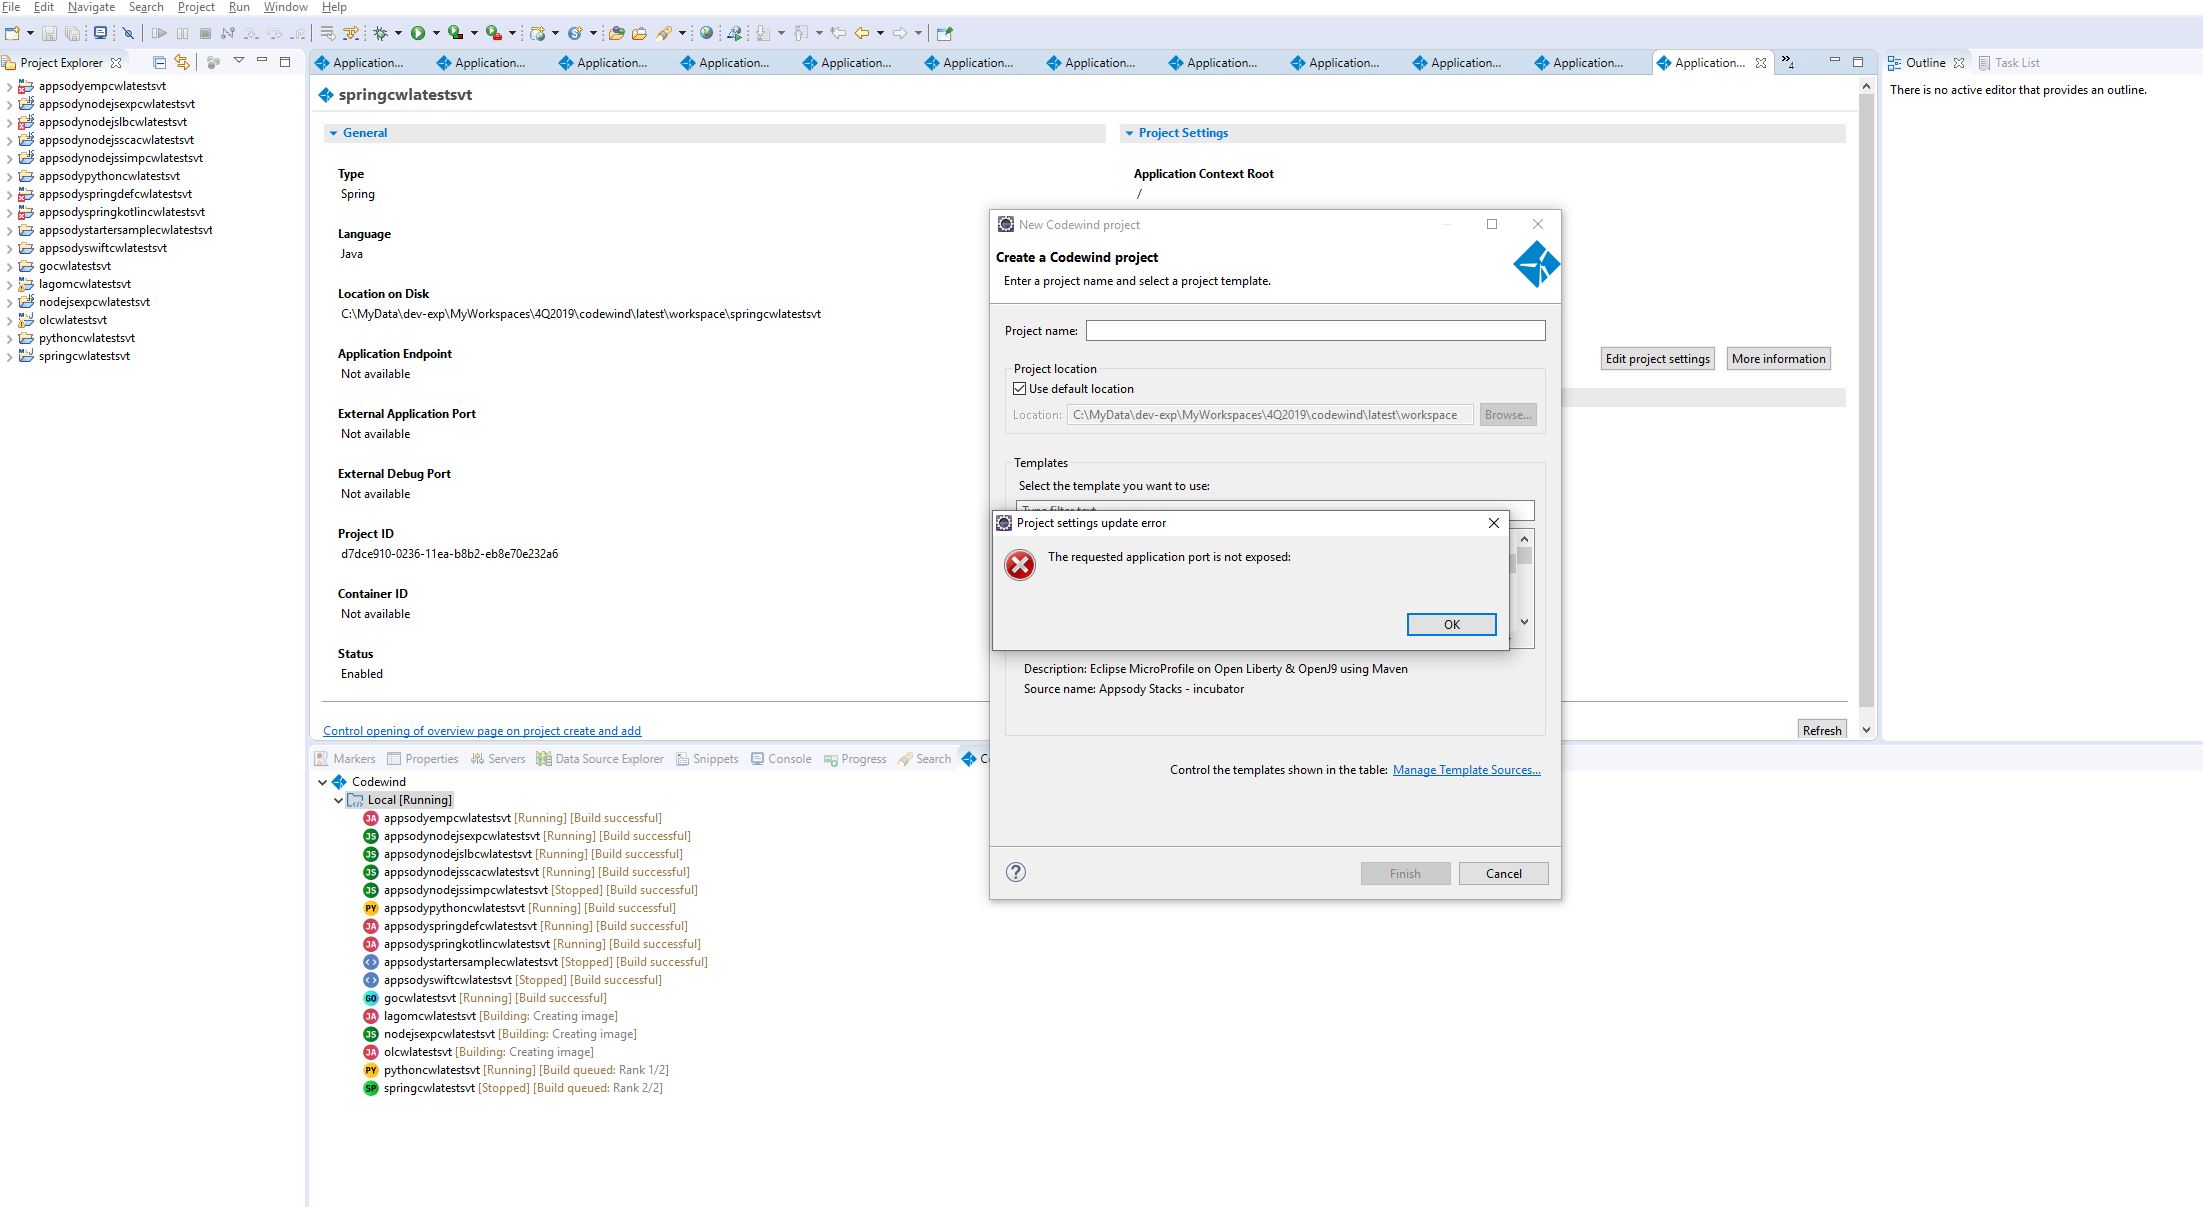
Task: Toggle Link with Editor in Project Explorer
Action: click(182, 62)
